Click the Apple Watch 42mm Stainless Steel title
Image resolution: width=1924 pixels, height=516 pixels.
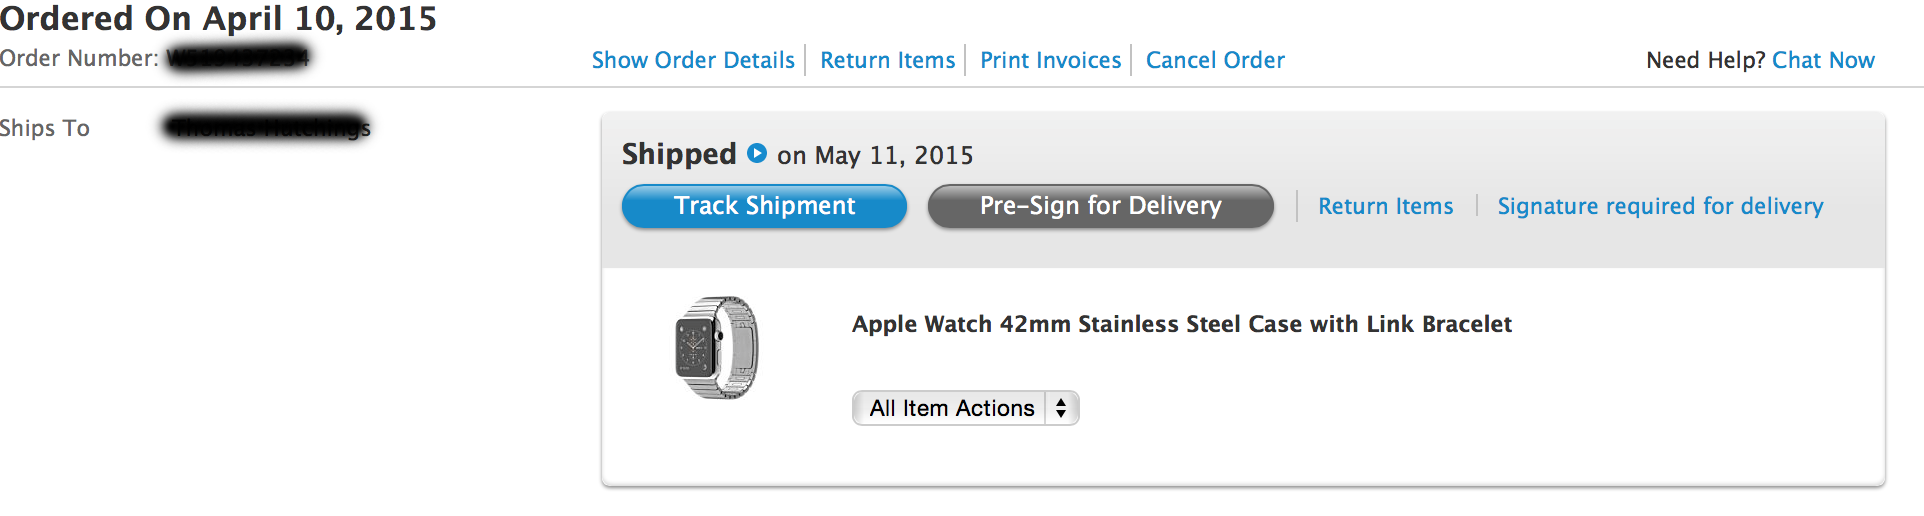(1181, 324)
